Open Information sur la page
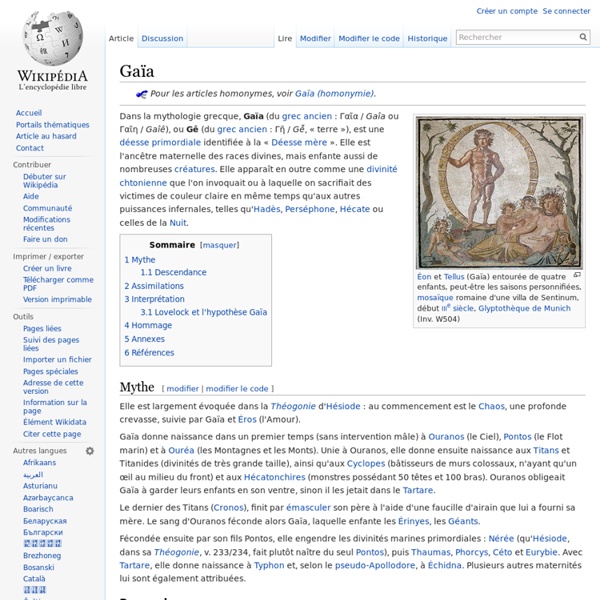Image resolution: width=600 pixels, height=600 pixels. point(55,406)
